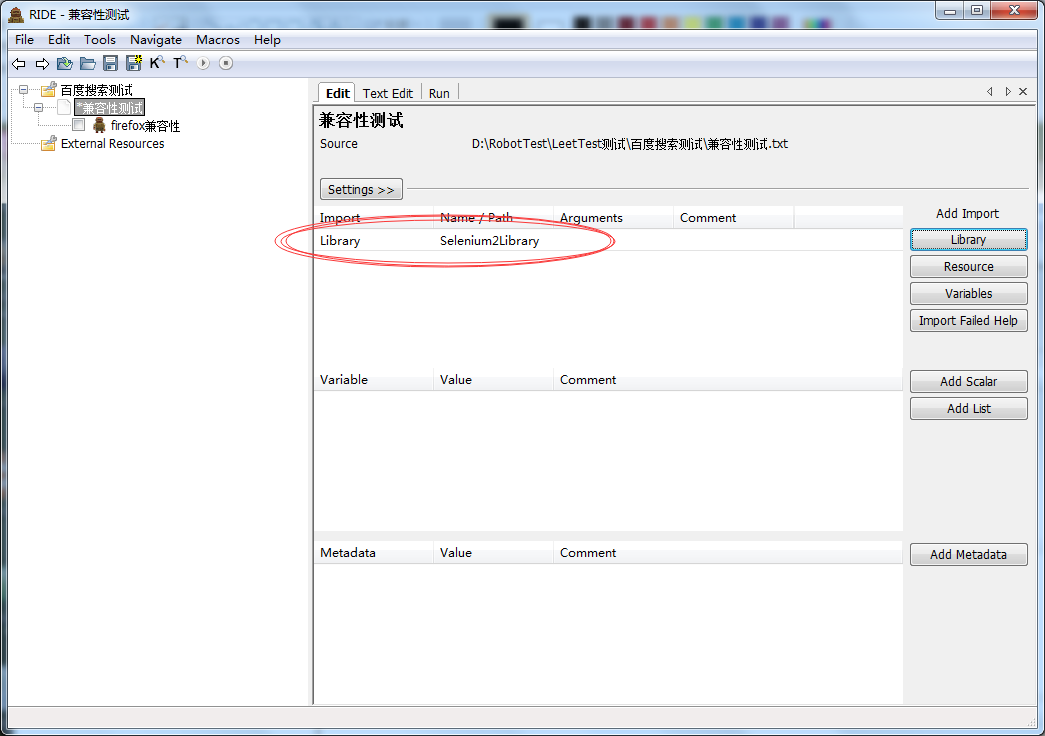Click the Metadata column header
1045x736 pixels.
click(x=374, y=553)
